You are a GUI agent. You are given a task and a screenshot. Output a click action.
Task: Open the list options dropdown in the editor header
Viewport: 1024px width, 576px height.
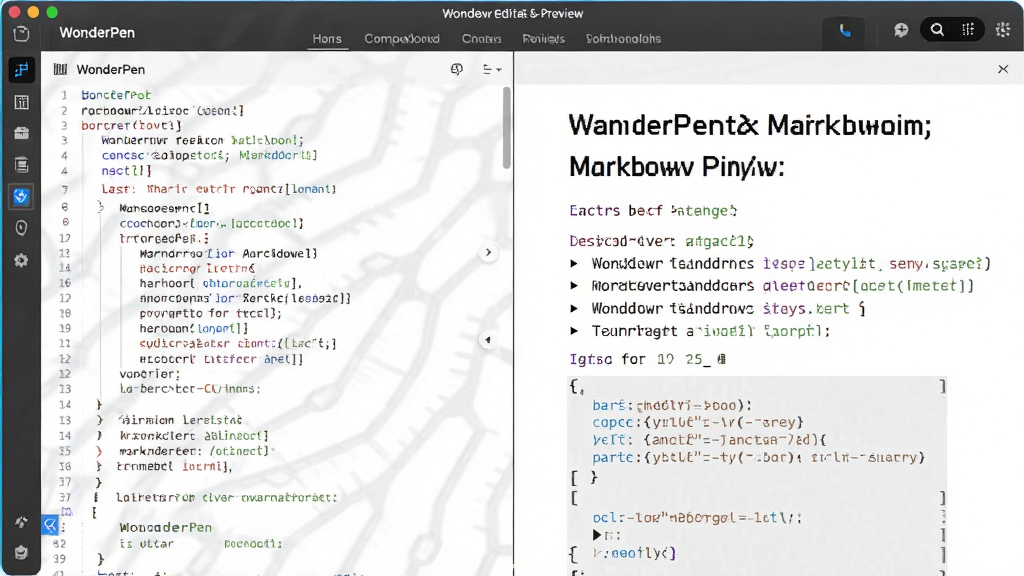491,69
